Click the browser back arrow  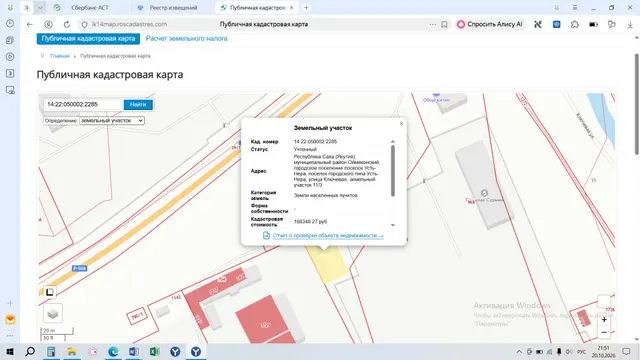tap(30, 24)
